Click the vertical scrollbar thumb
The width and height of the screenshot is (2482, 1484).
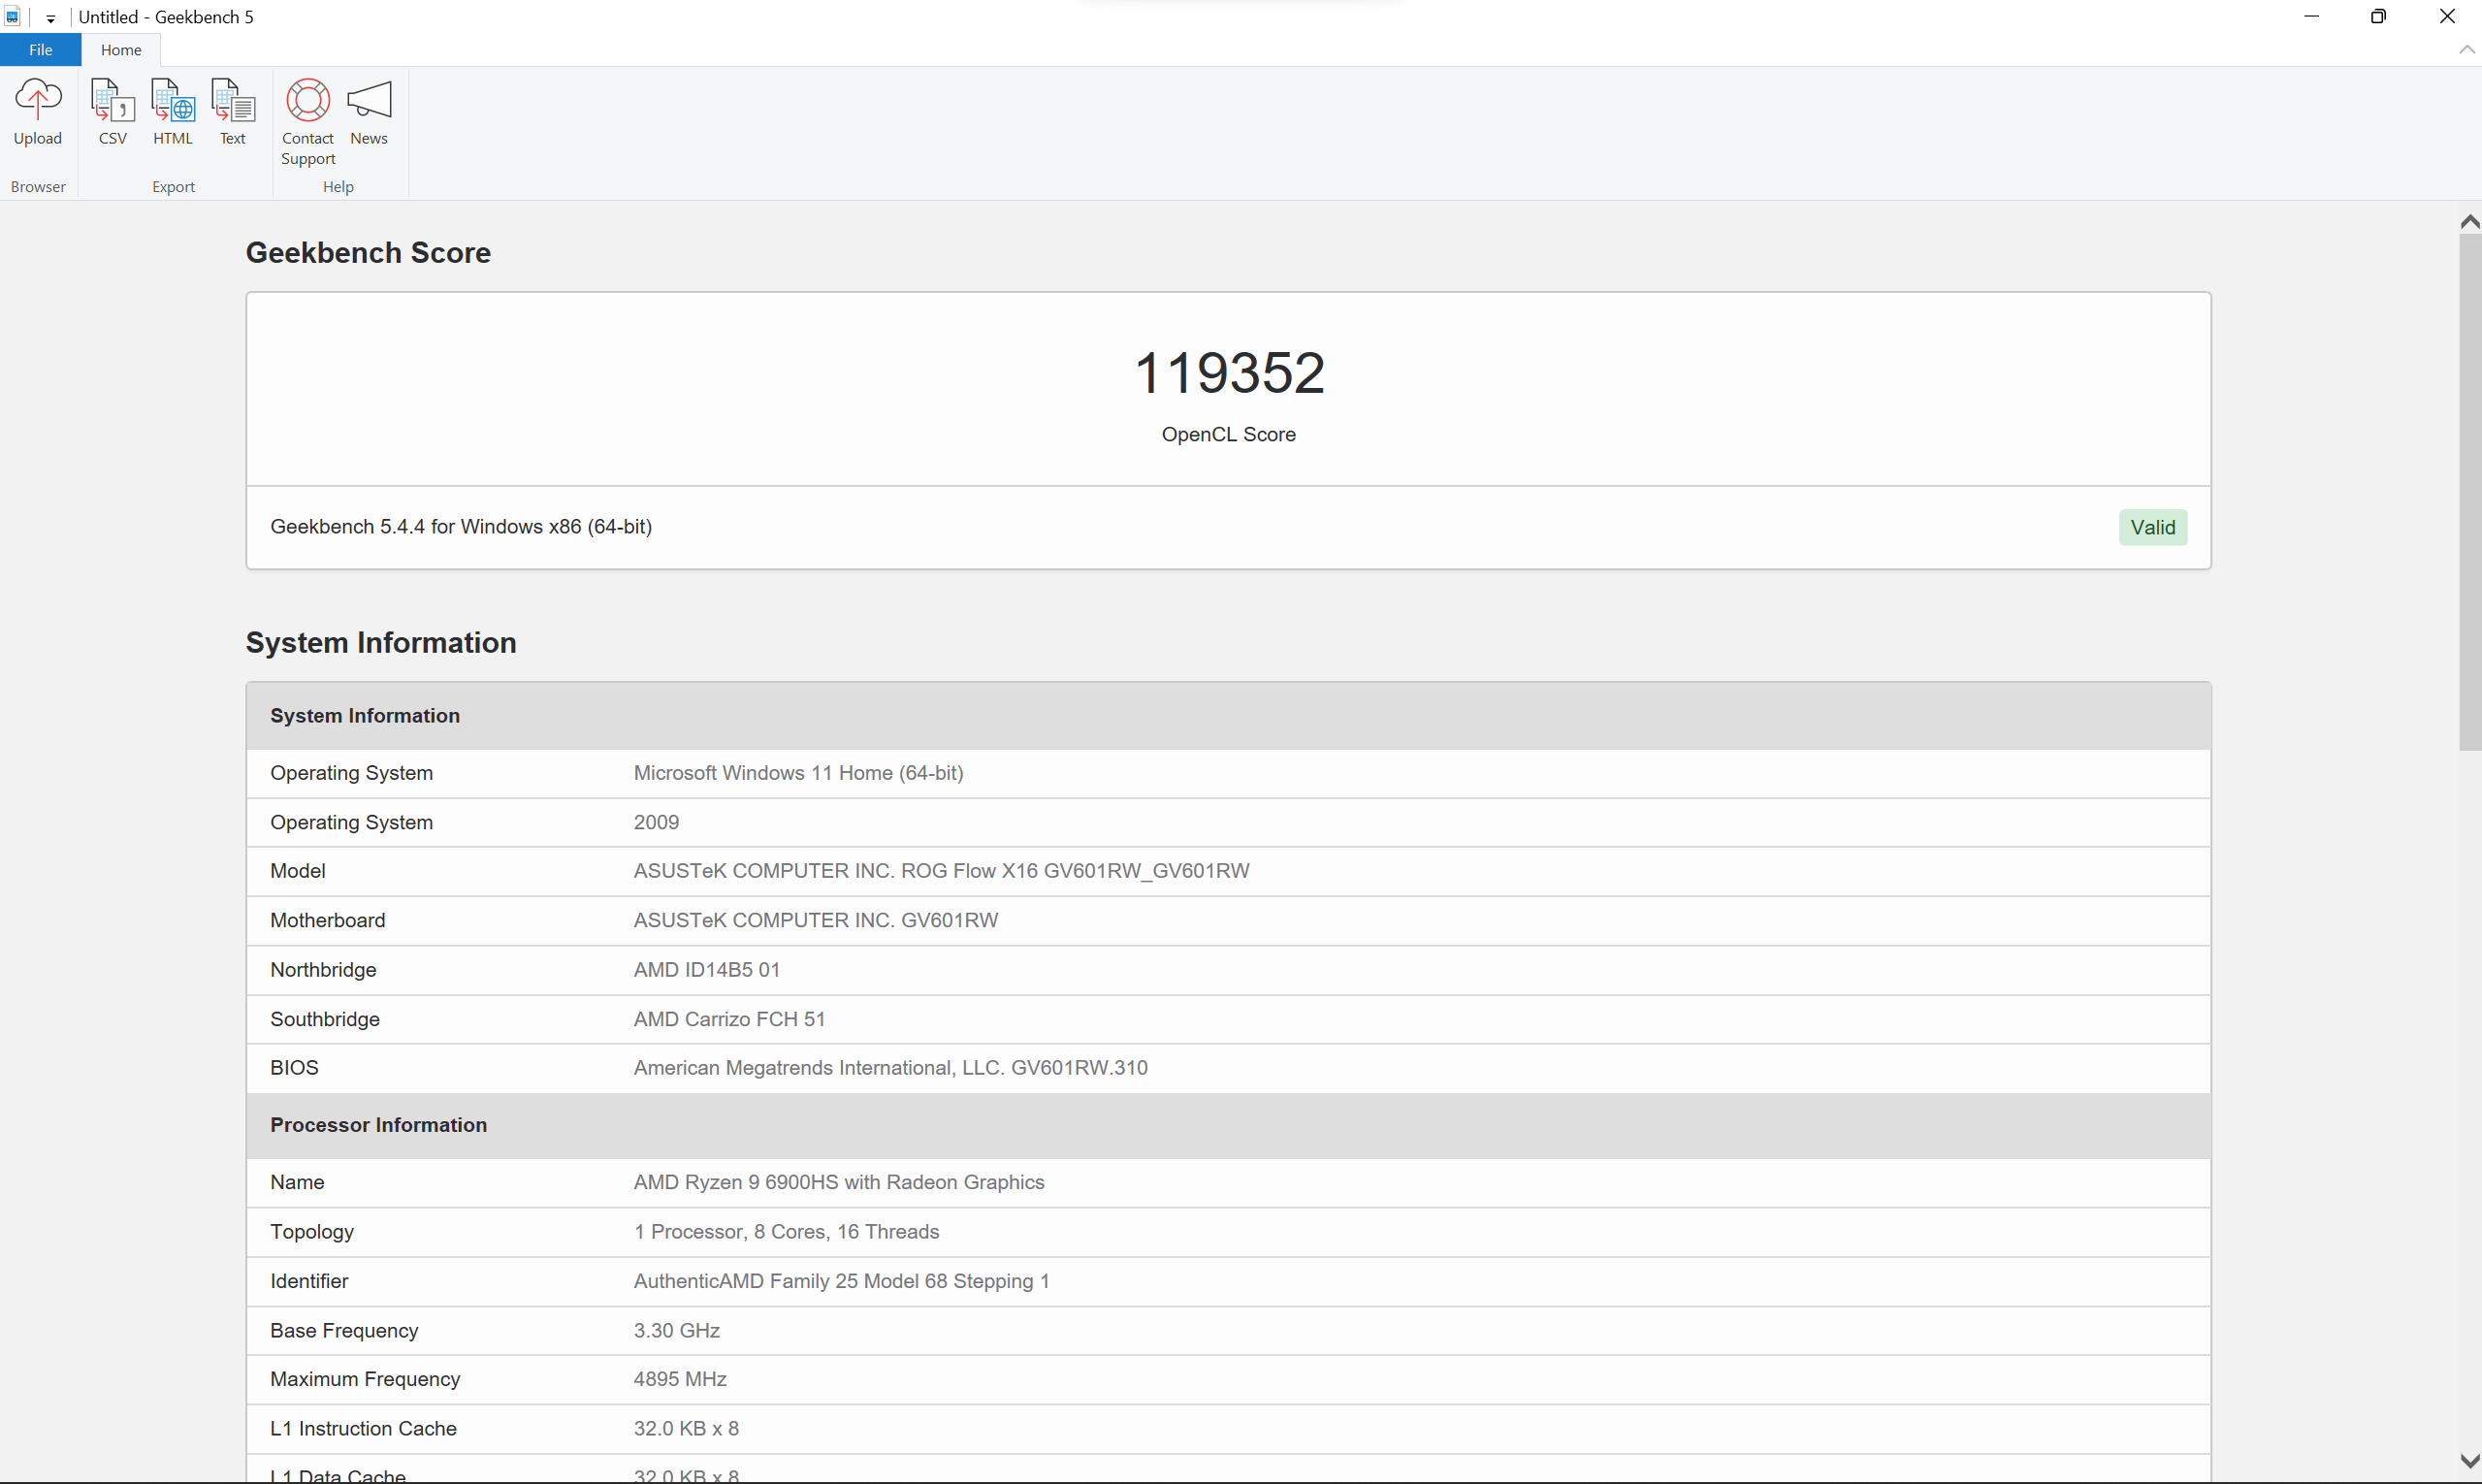pos(2470,492)
